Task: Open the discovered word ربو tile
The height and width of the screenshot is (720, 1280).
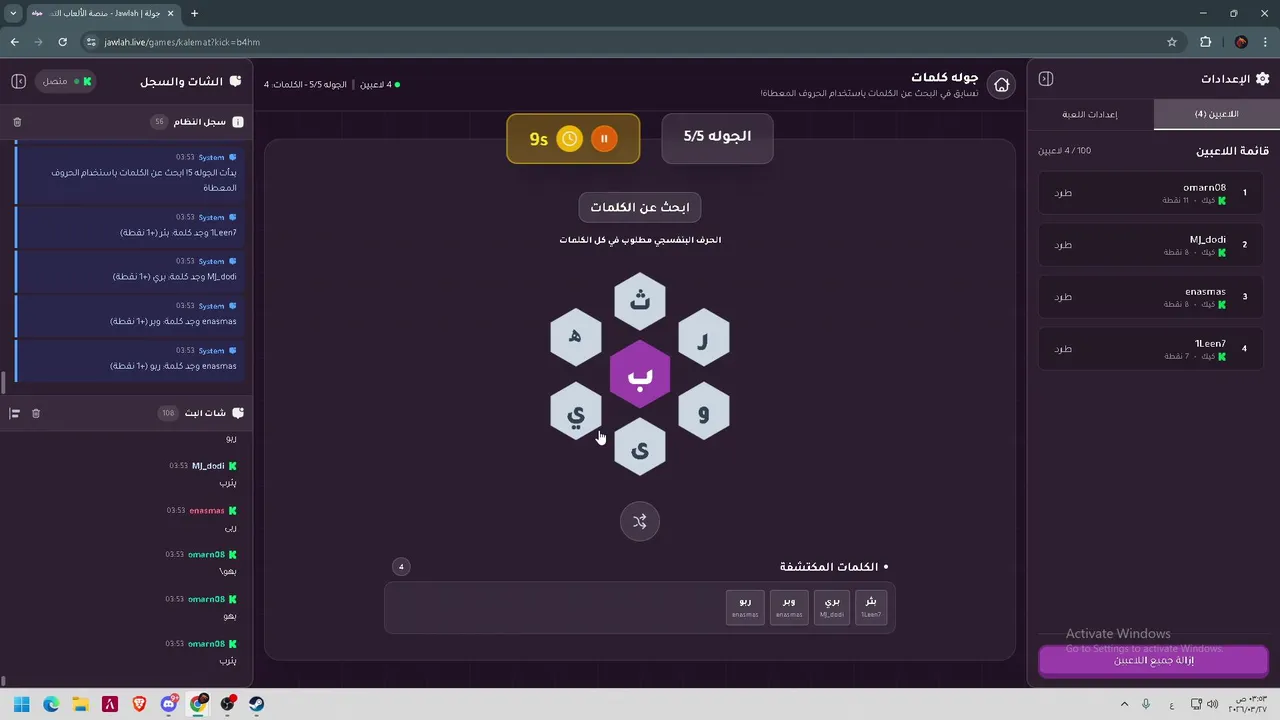Action: pos(745,607)
